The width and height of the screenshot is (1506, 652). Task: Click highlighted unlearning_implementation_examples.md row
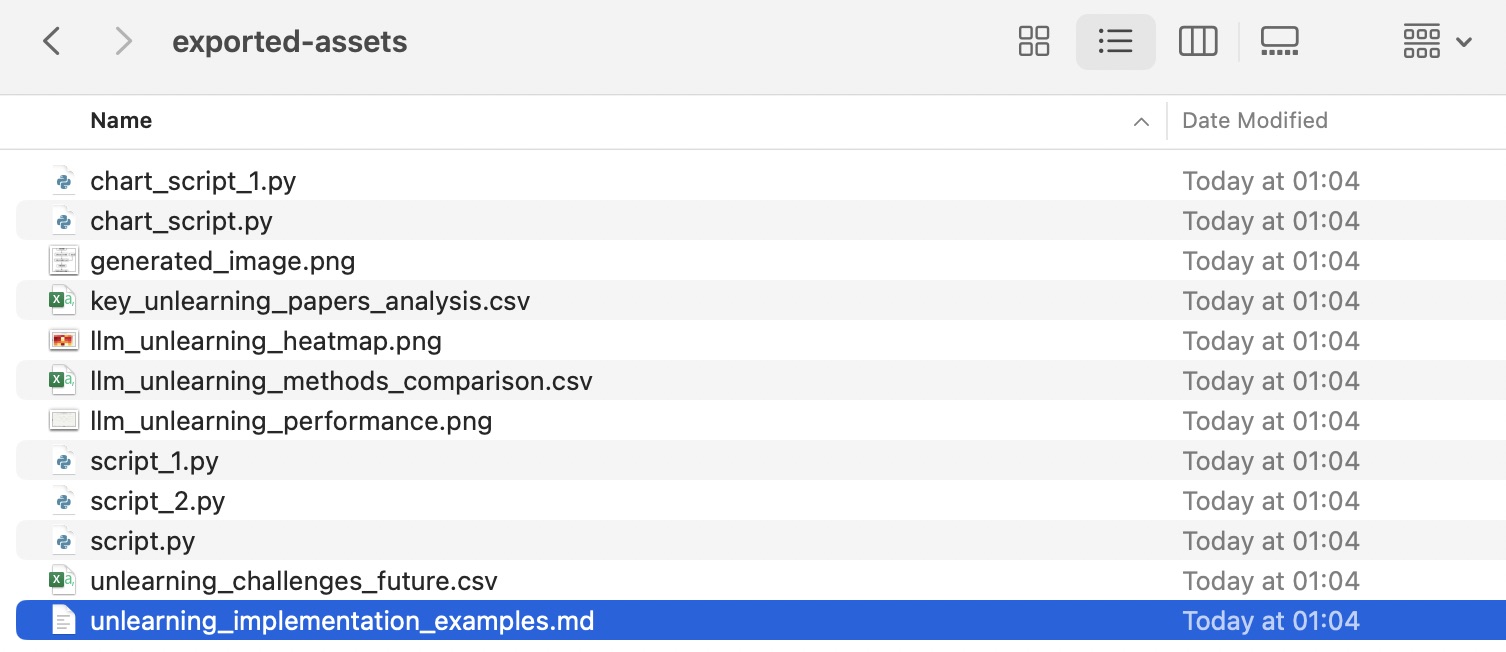click(x=761, y=621)
